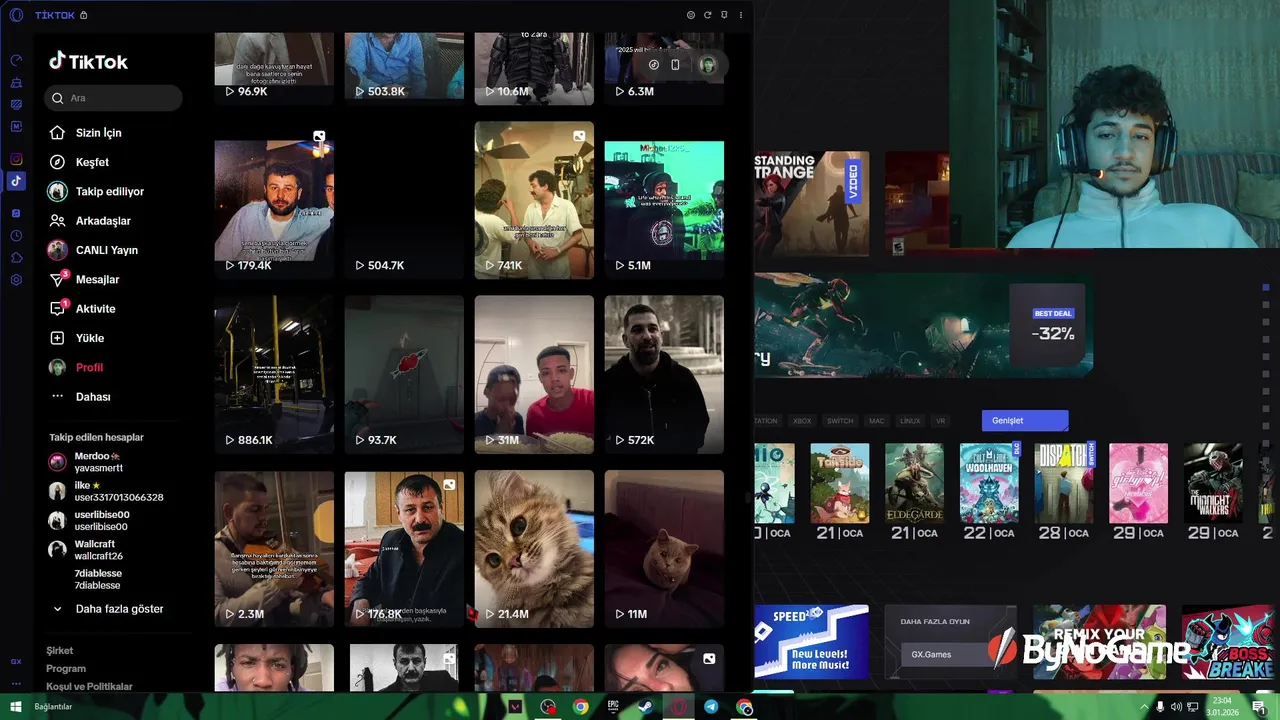Click the Sizin İçin home icon

pyautogui.click(x=57, y=133)
